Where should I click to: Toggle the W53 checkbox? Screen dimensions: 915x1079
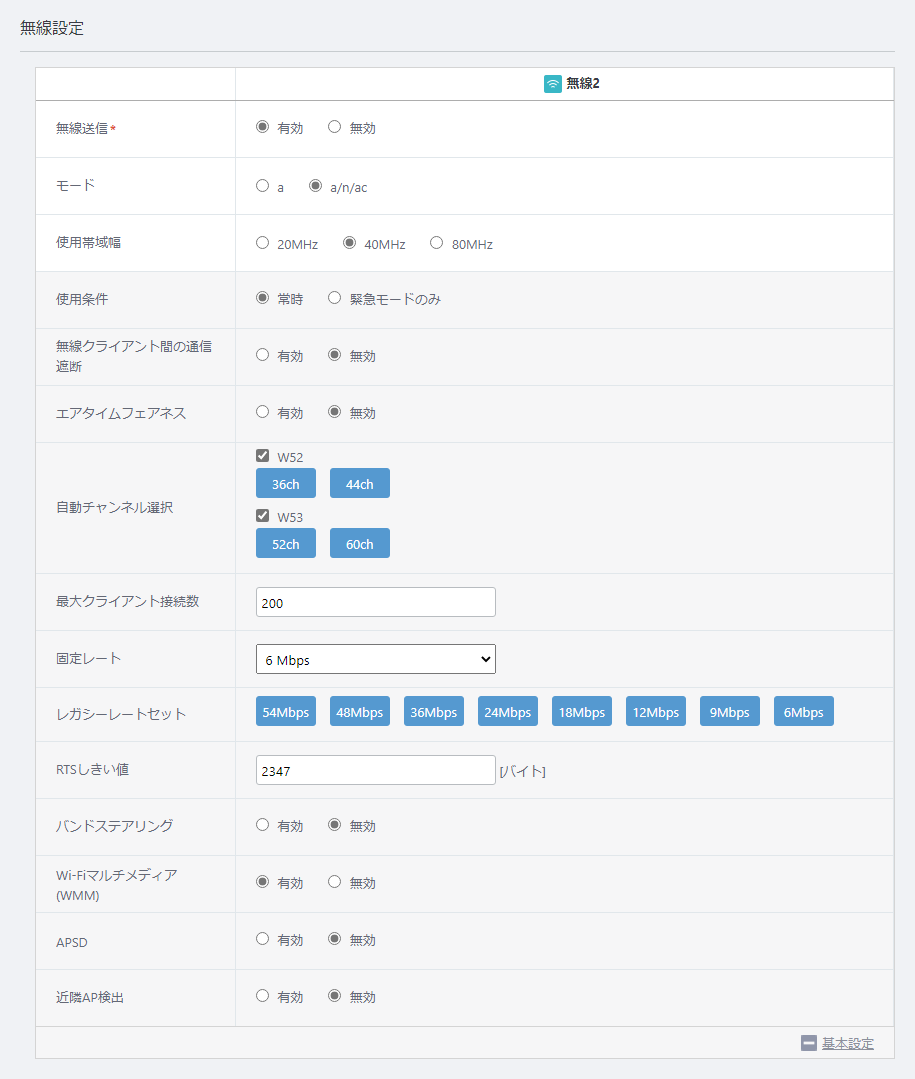[x=262, y=515]
